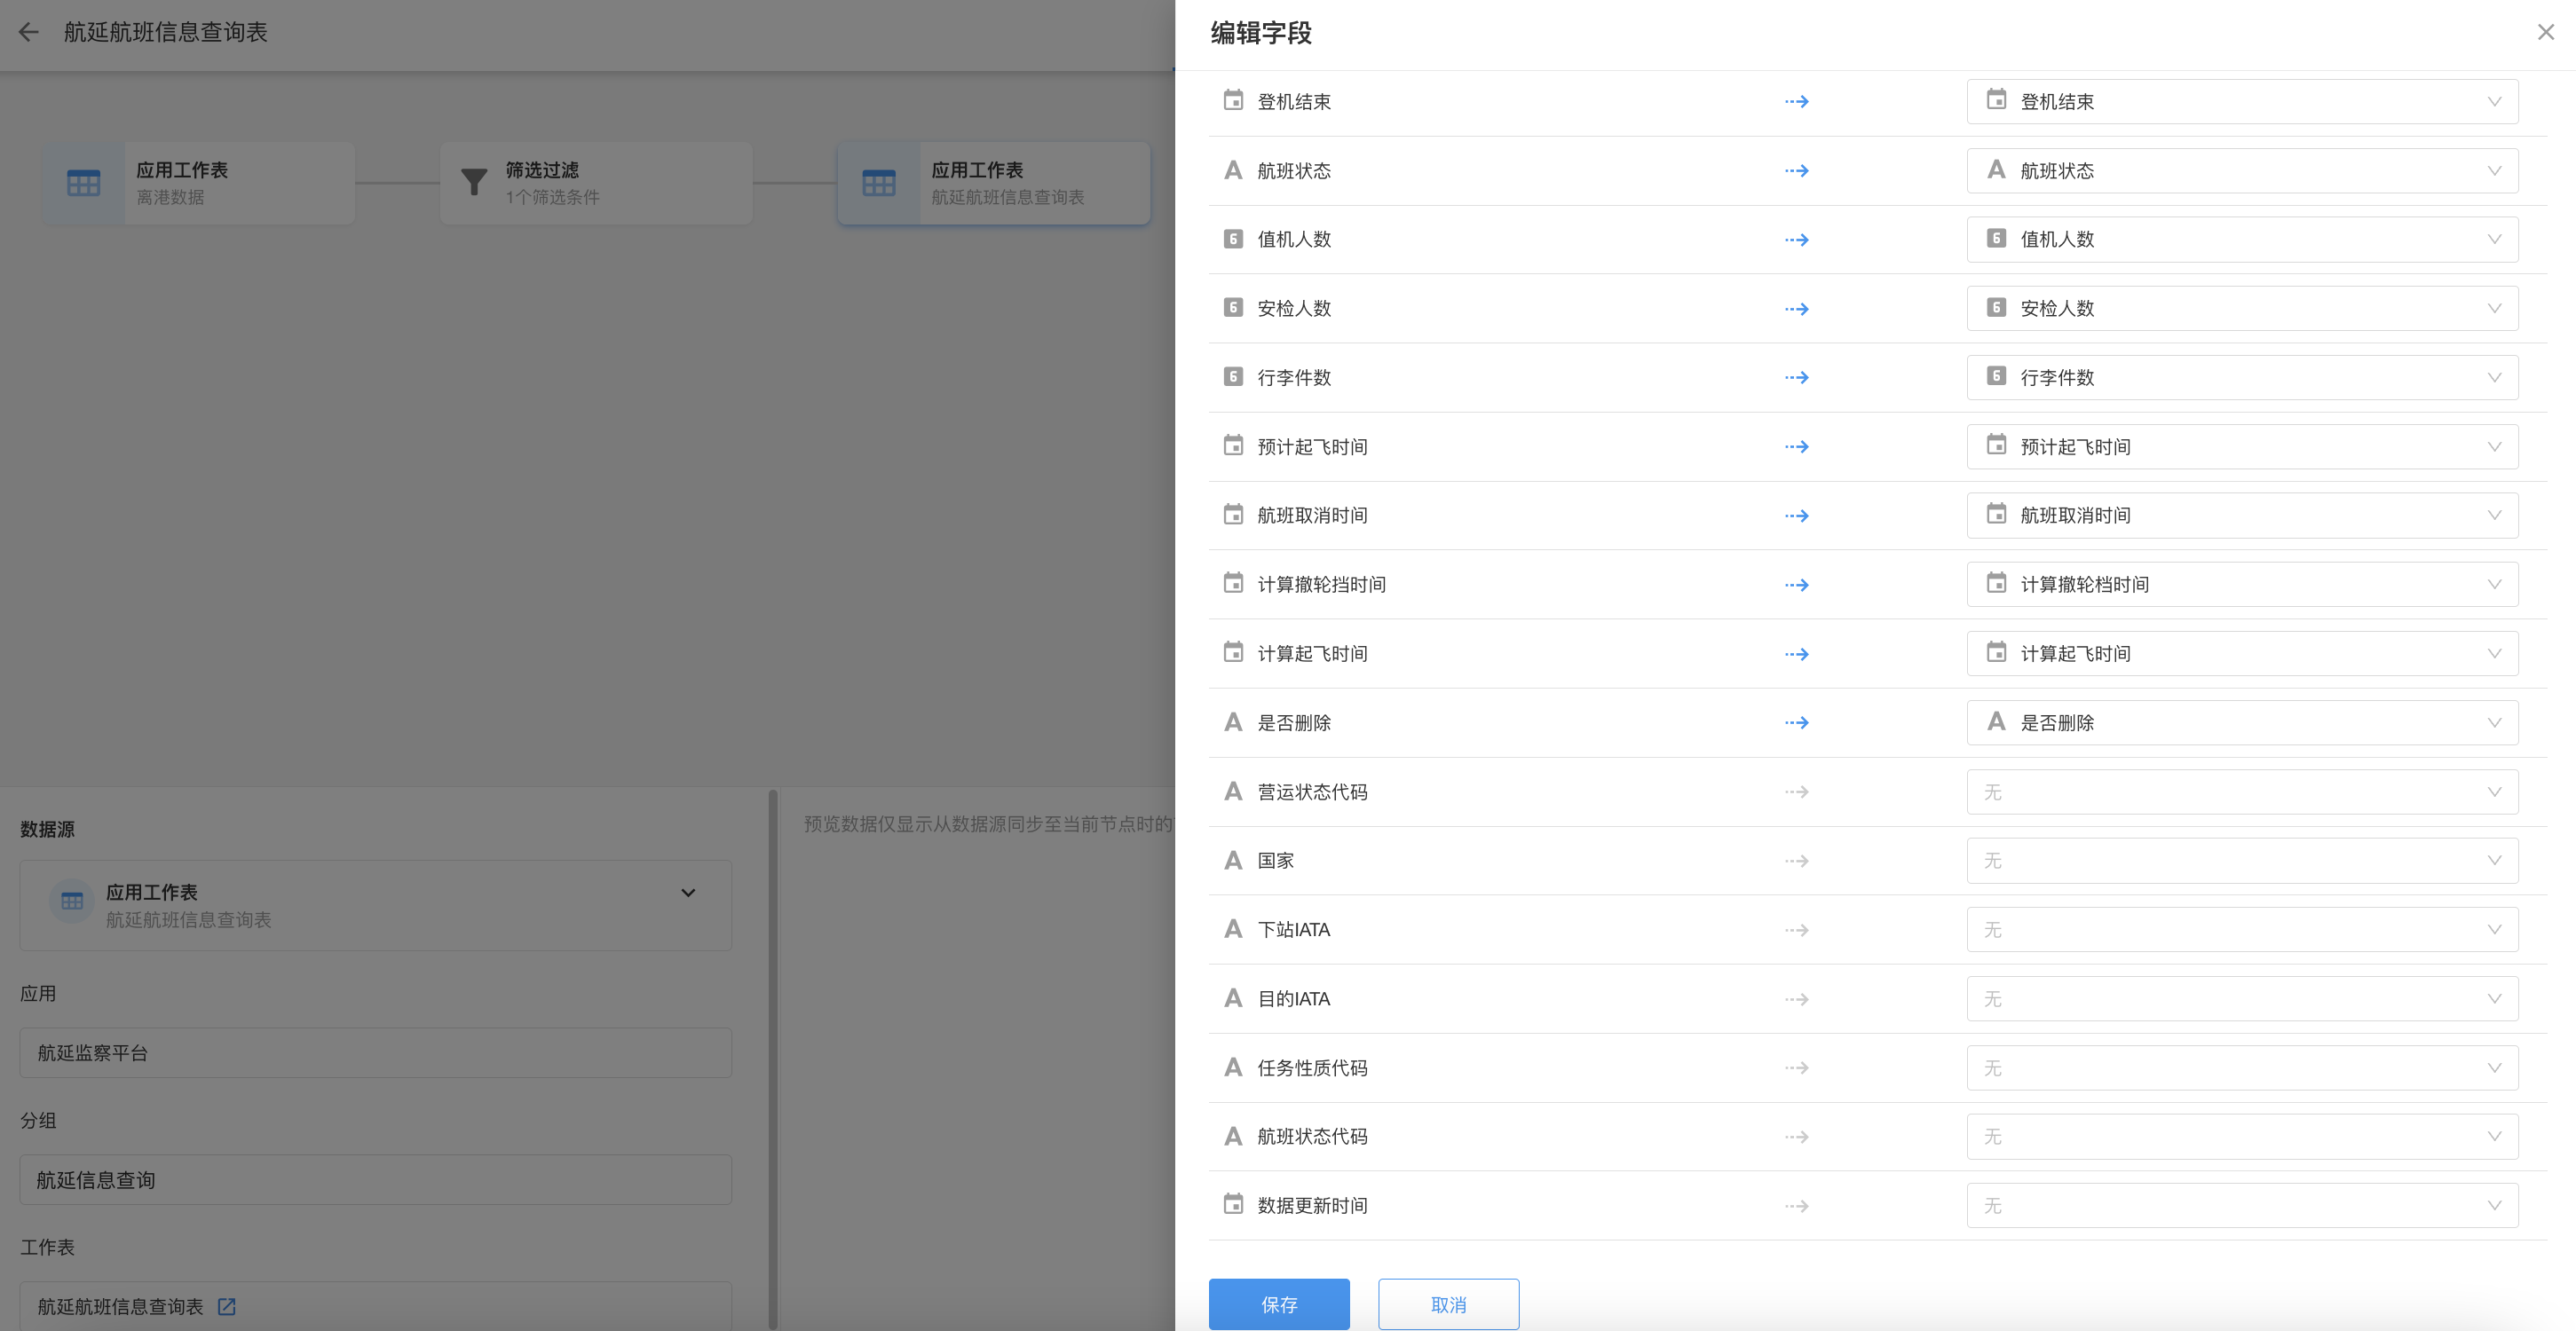The width and height of the screenshot is (2576, 1331).
Task: Click the 筛选过滤 funnel node icon
Action: (474, 182)
